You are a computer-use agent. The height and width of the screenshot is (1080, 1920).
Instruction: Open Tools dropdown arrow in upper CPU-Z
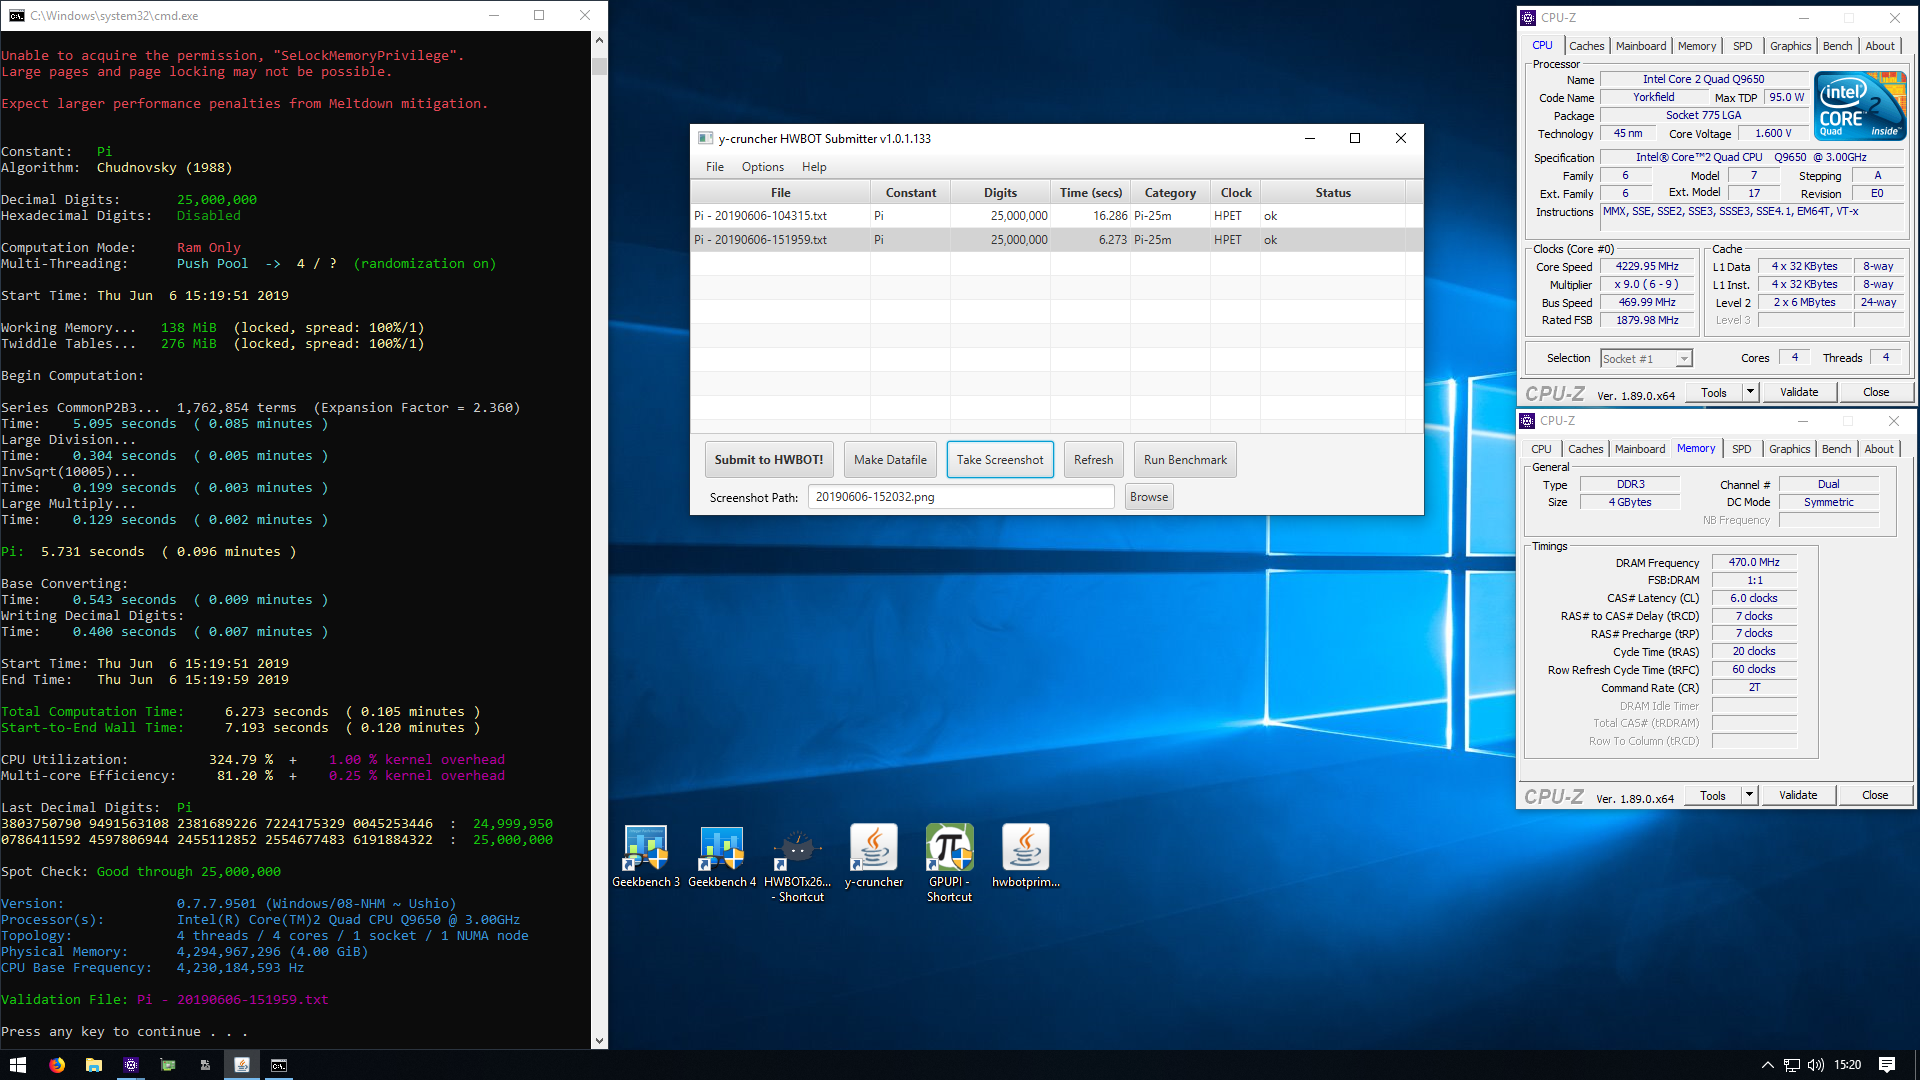(x=1750, y=392)
